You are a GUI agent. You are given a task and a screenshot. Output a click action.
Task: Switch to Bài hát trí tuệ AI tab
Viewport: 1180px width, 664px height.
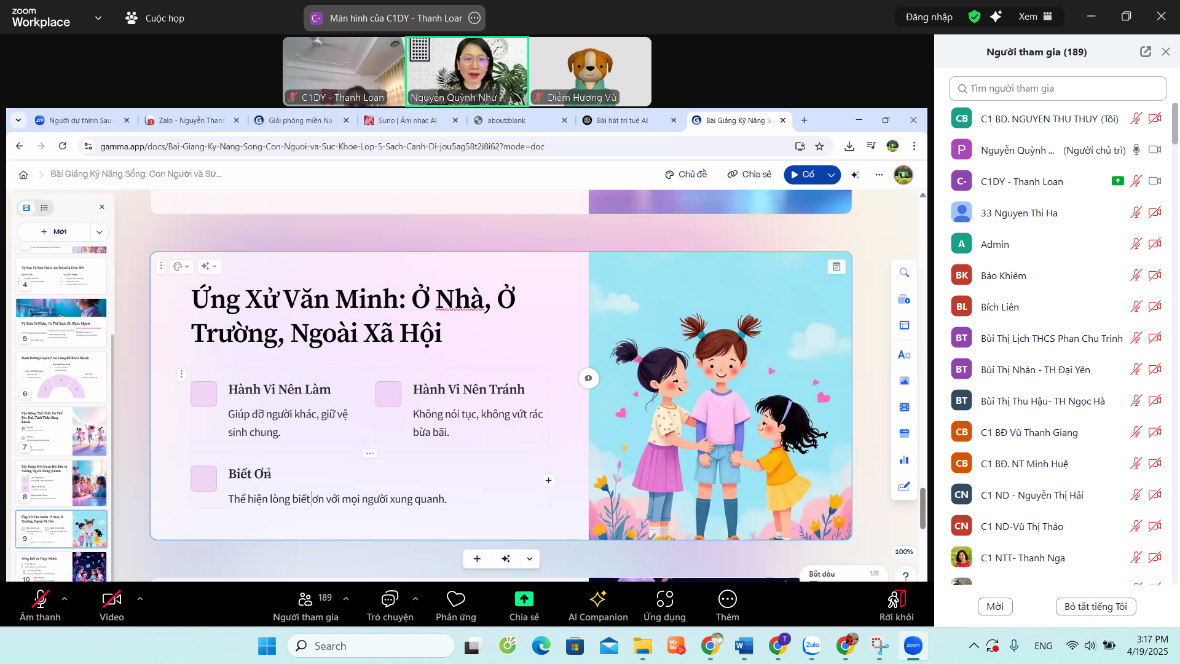coord(627,120)
